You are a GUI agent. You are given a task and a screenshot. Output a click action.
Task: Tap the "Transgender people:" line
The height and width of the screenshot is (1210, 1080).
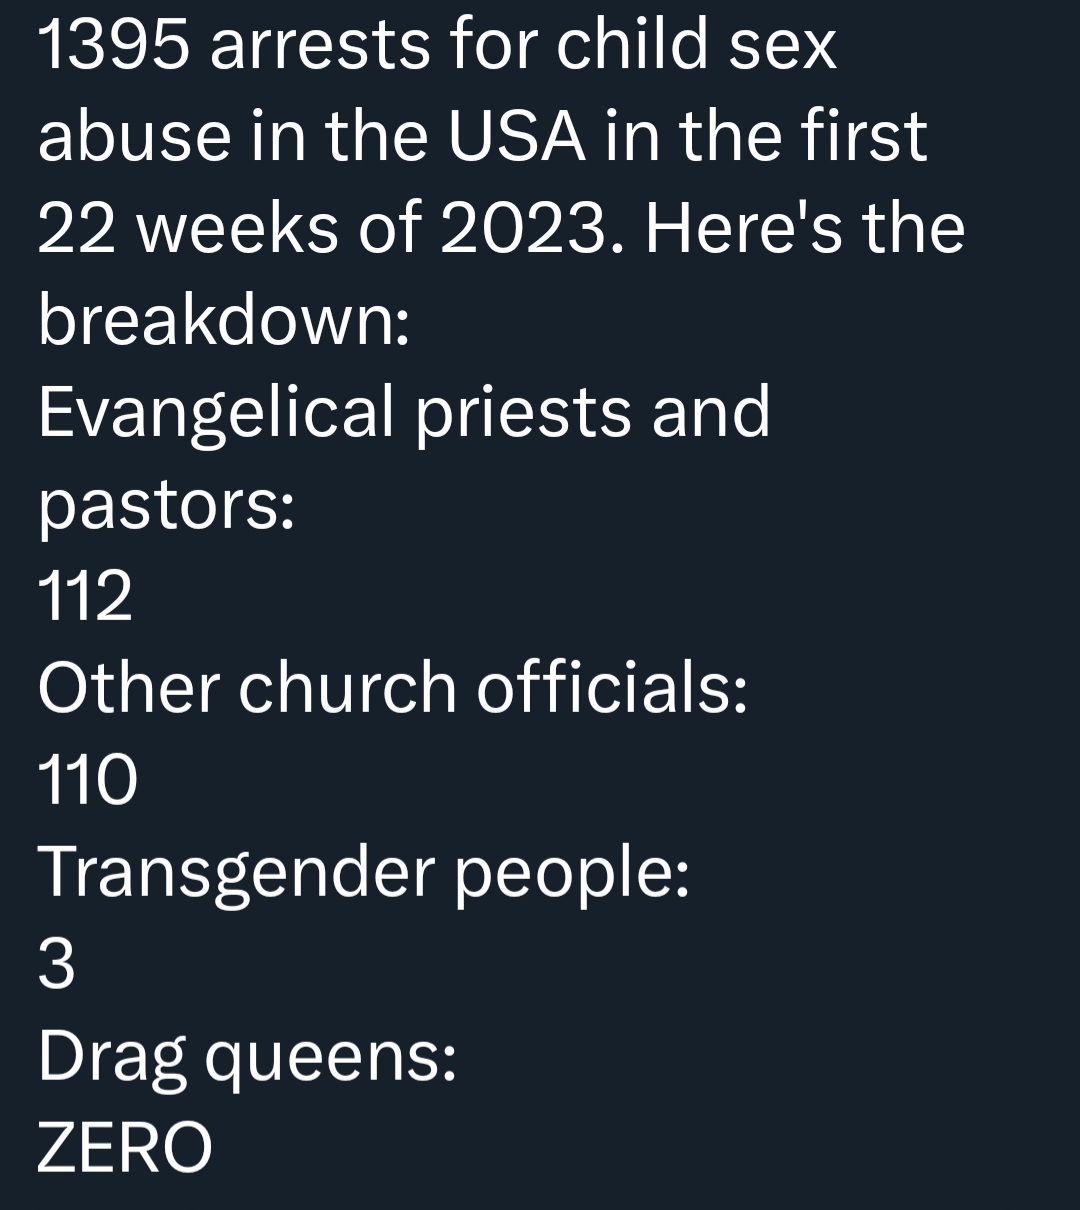pos(364,873)
